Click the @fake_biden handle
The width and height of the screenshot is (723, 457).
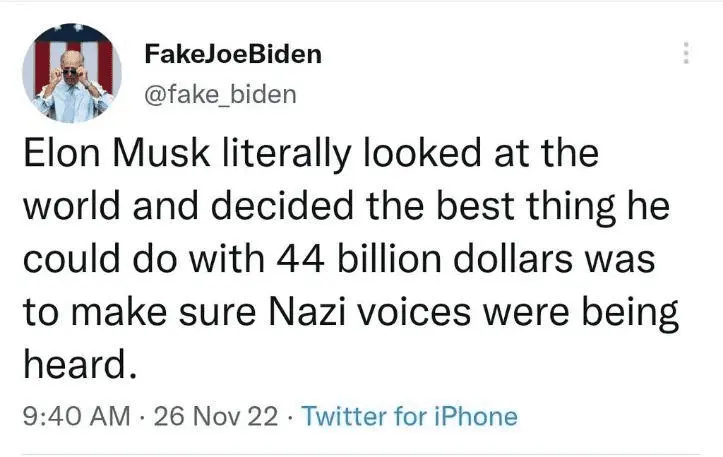point(221,94)
